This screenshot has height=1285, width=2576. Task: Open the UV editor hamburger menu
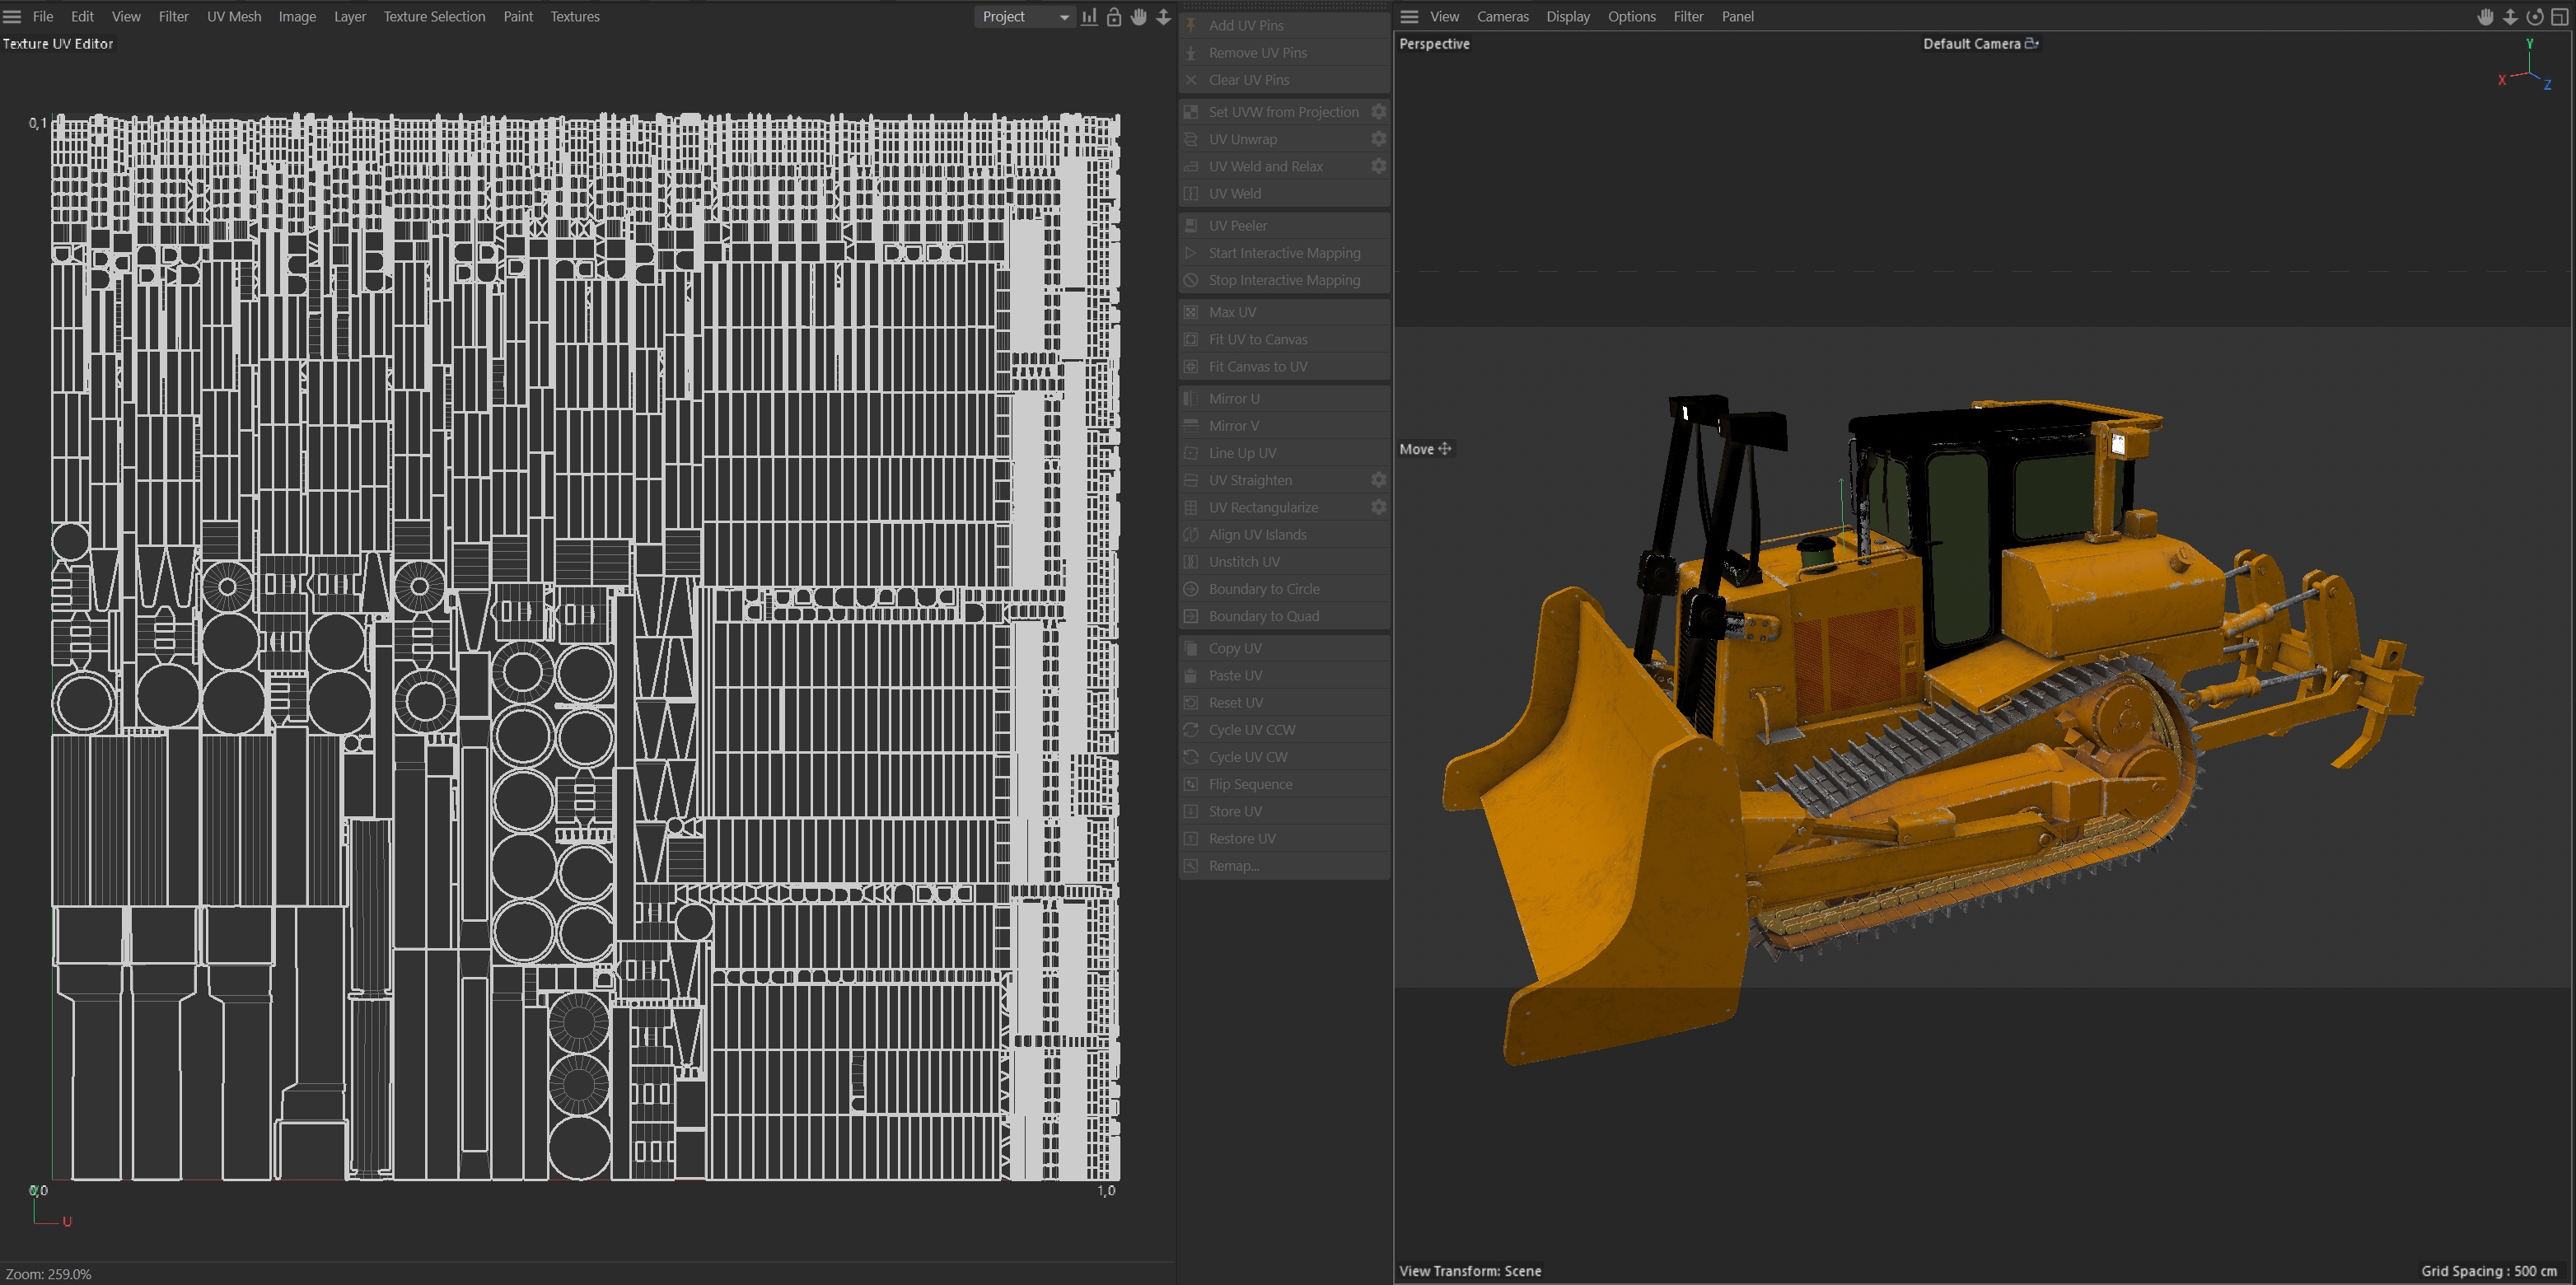click(12, 17)
